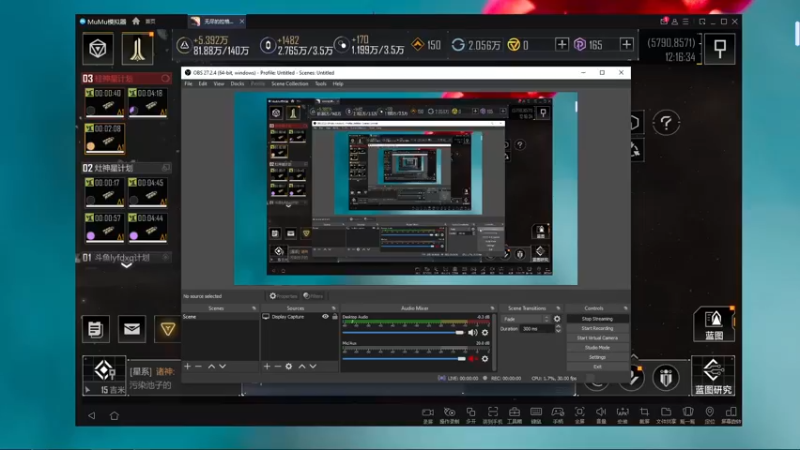Screen dimensions: 800x450
Task: Click MuMu file sharing folder icon
Action: click(x=666, y=412)
